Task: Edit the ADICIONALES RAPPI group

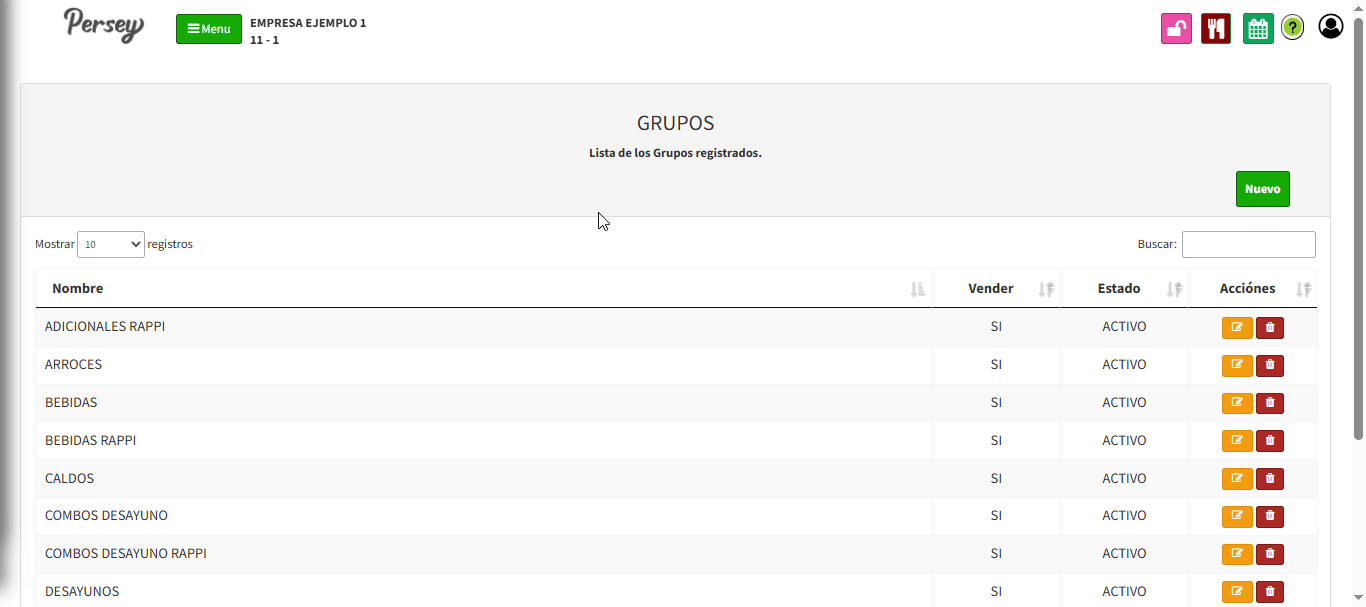Action: tap(1237, 327)
